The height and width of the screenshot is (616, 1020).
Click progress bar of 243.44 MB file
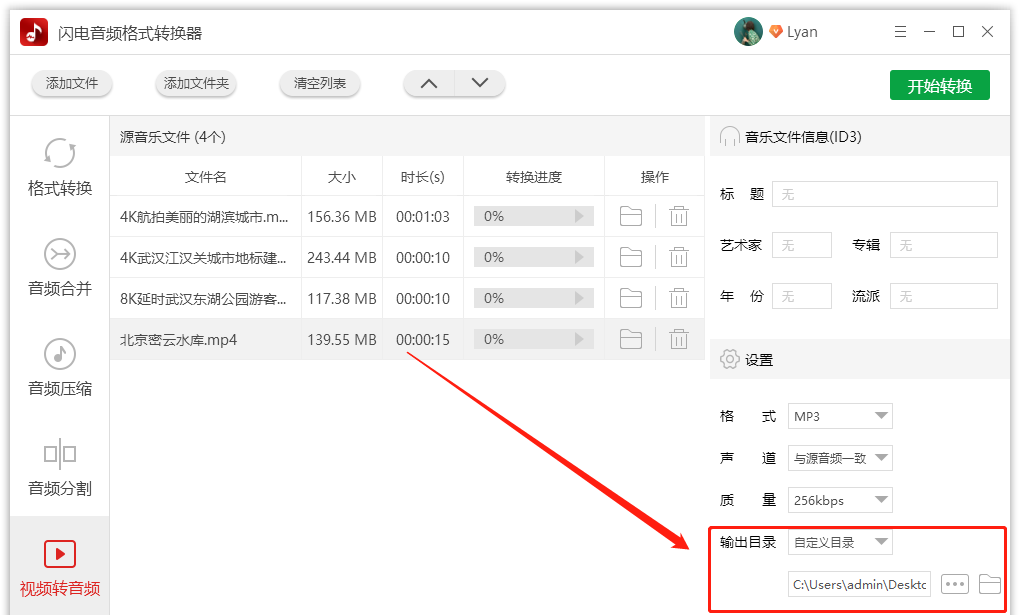(x=533, y=257)
